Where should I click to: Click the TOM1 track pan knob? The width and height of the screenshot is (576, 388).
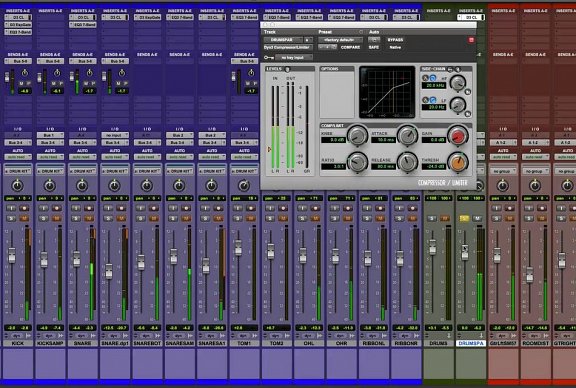point(244,186)
